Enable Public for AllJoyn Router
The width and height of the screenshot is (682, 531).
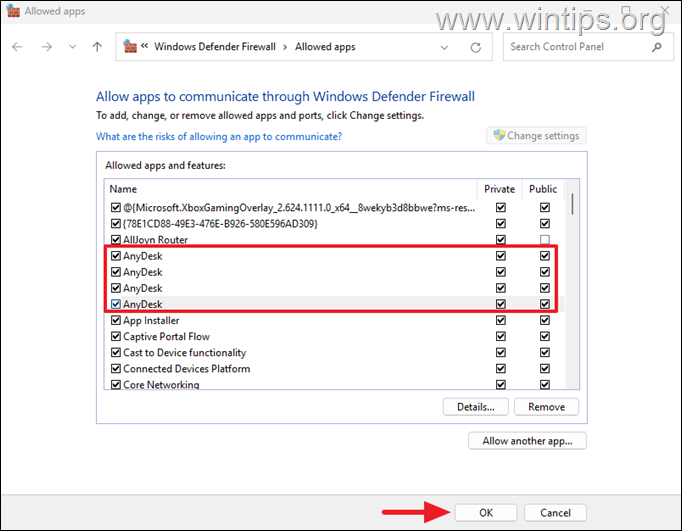pos(545,240)
